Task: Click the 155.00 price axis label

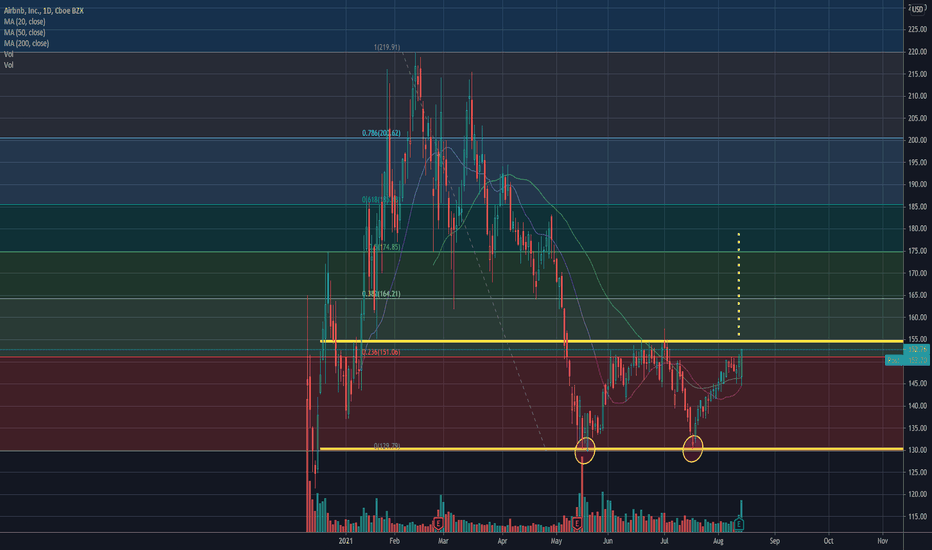Action: click(917, 340)
